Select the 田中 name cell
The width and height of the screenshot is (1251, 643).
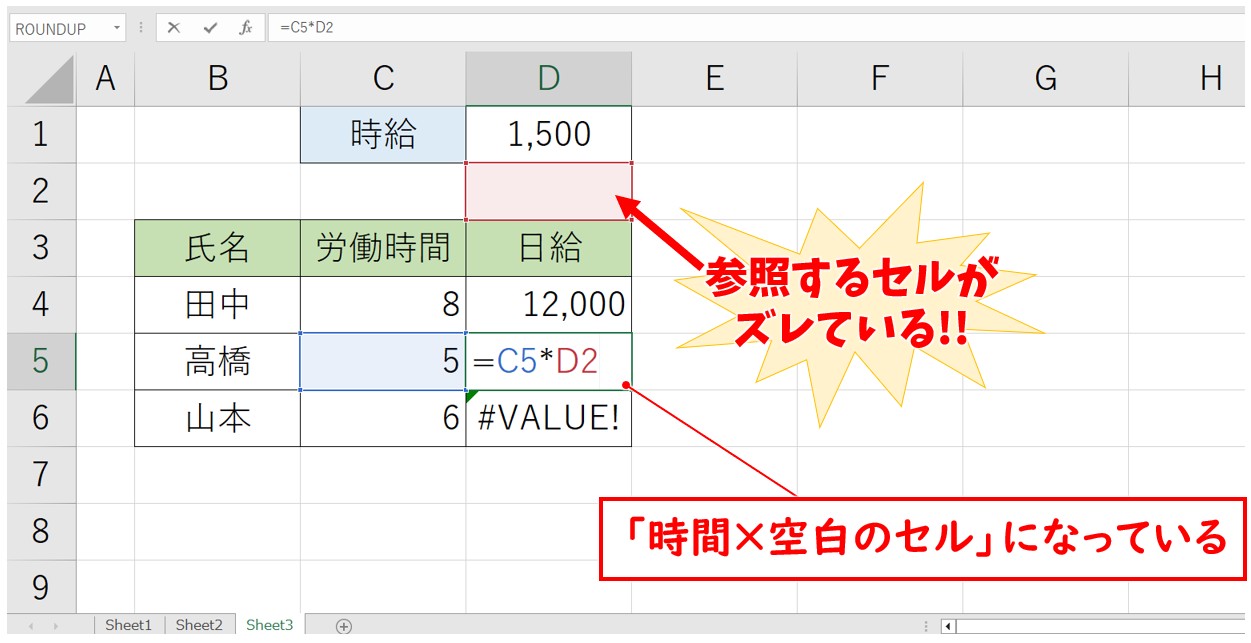tap(217, 305)
